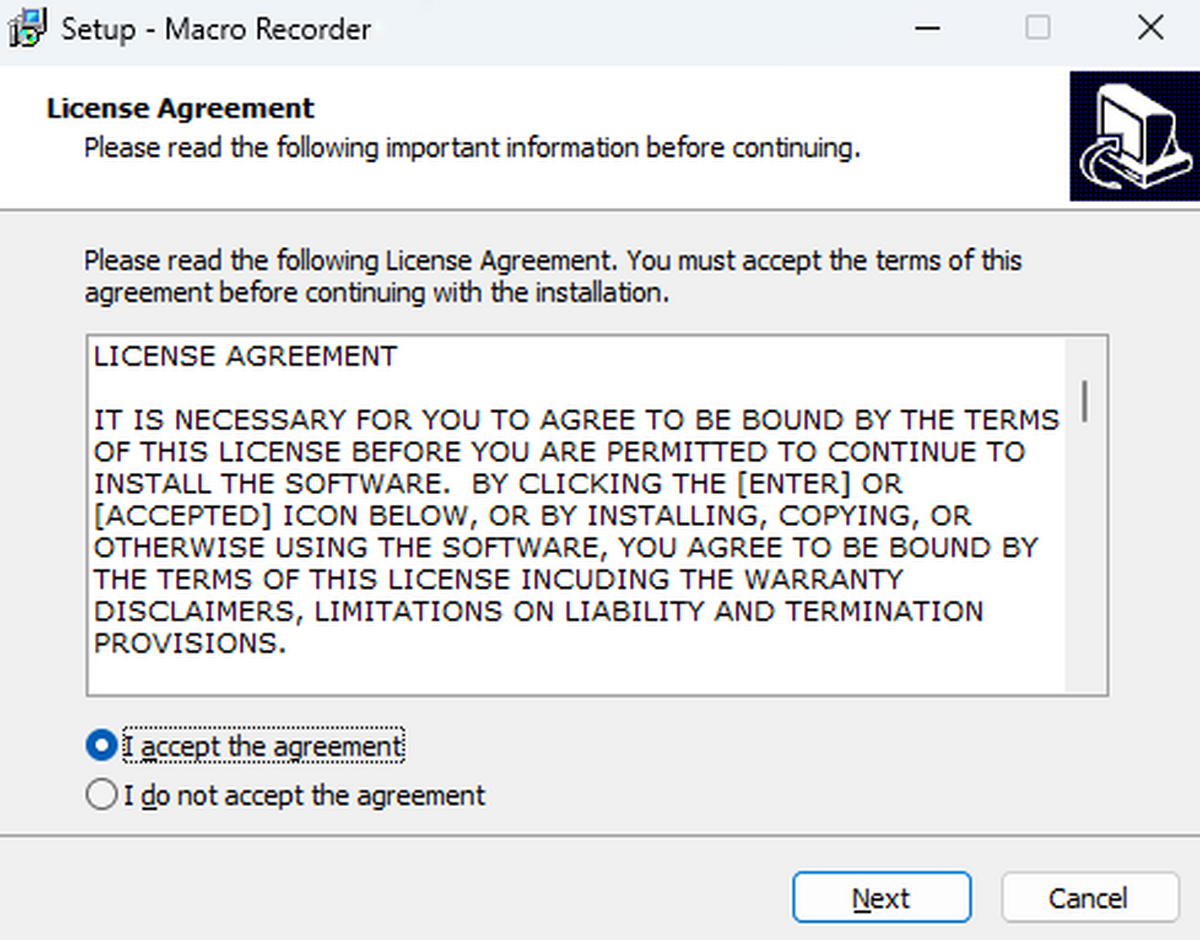Click "Please read the following important information" subtitle
The height and width of the screenshot is (940, 1200).
[x=471, y=149]
